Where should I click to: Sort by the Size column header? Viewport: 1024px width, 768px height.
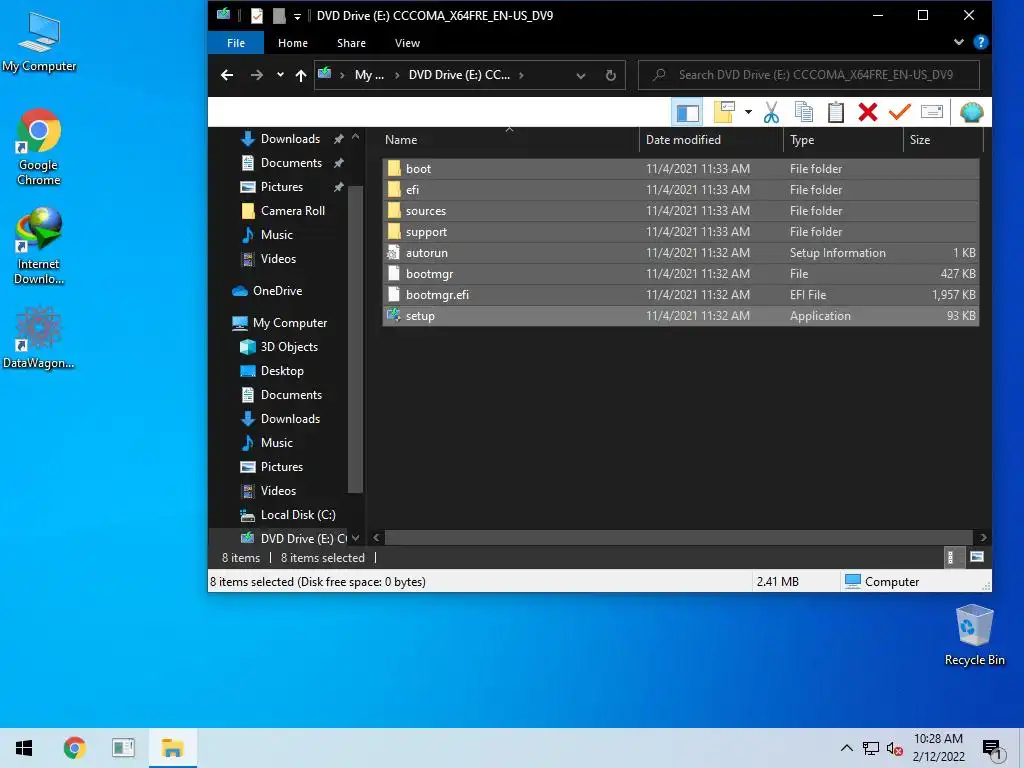point(943,140)
